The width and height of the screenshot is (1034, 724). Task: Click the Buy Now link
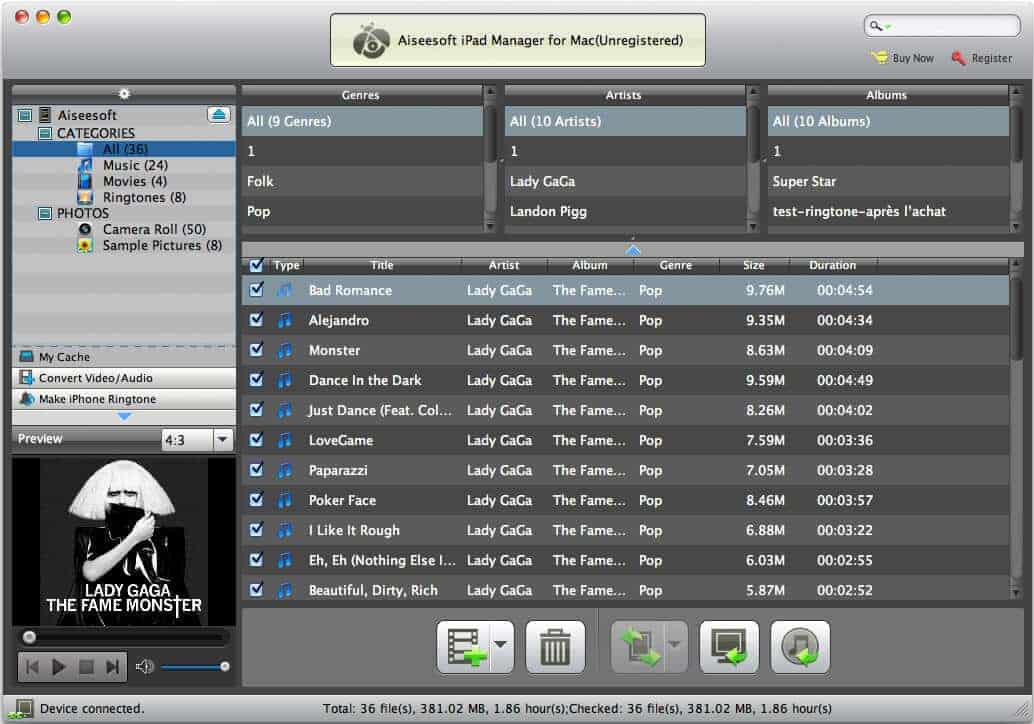(903, 58)
